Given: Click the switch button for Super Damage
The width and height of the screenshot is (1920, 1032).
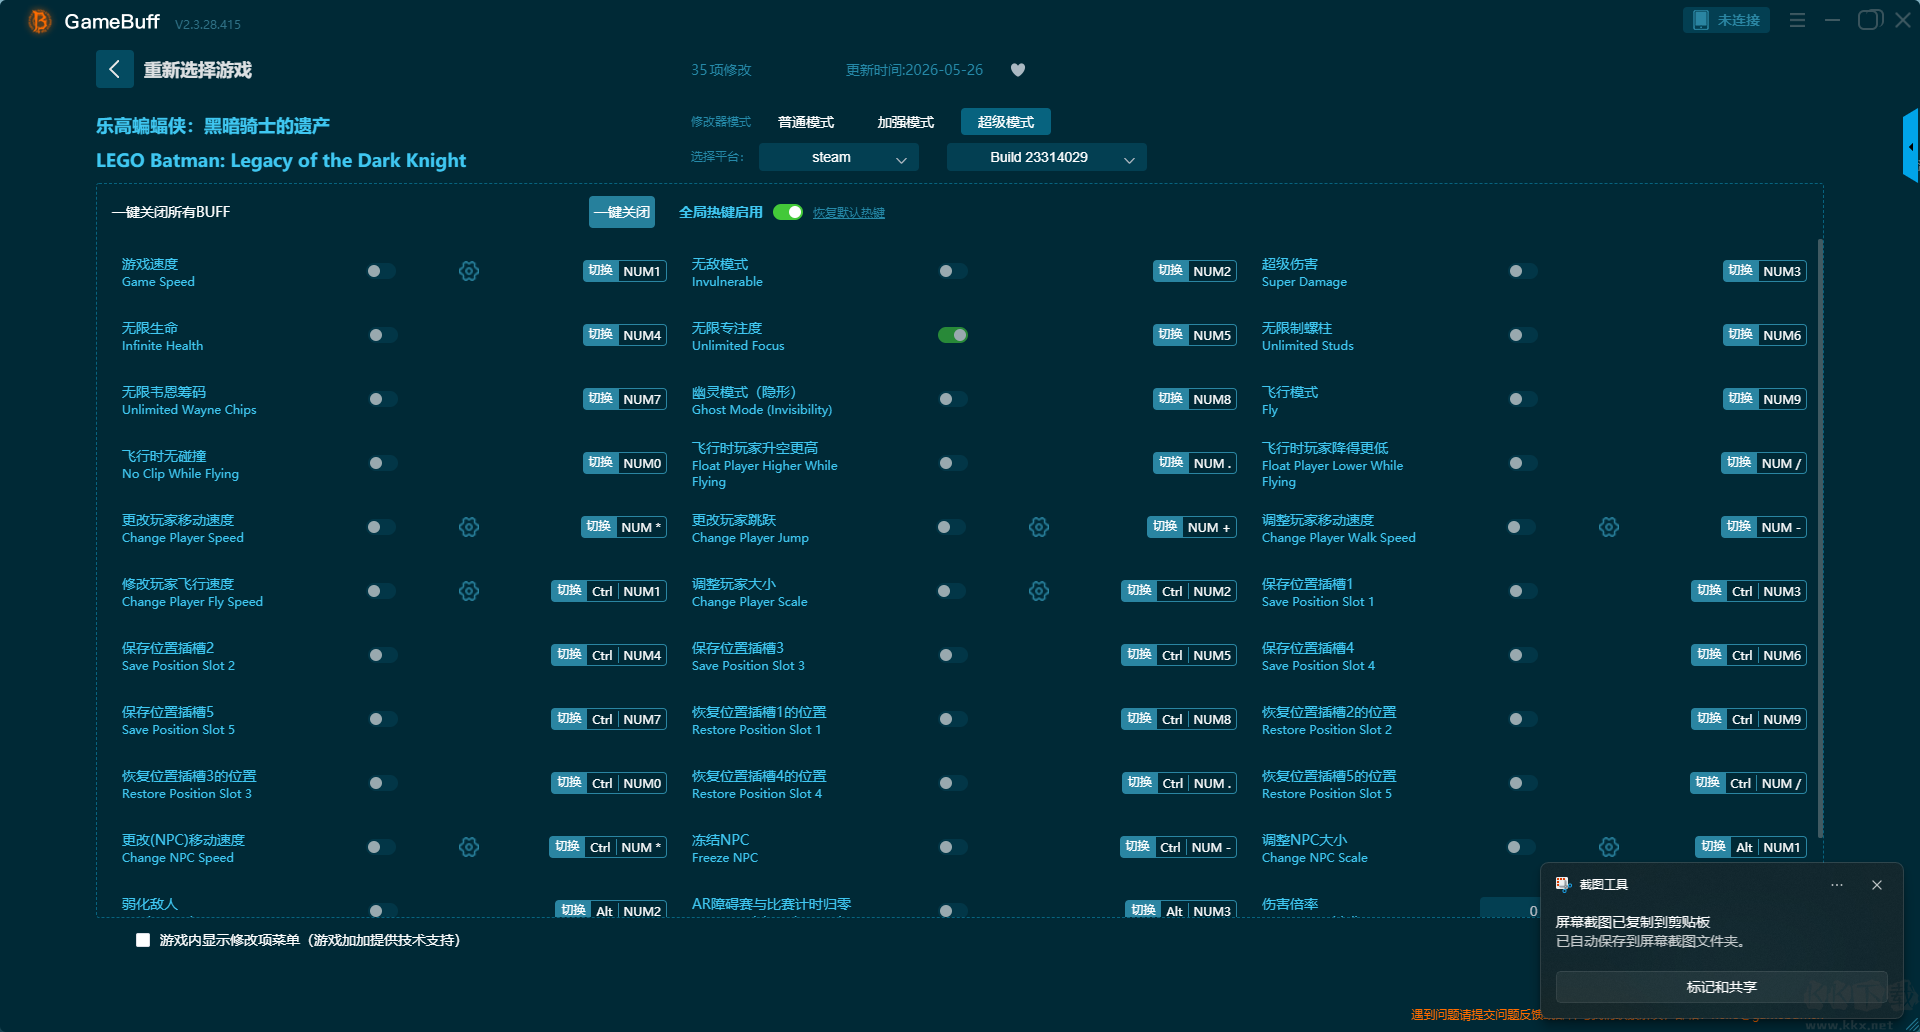Looking at the screenshot, I should (x=1740, y=271).
